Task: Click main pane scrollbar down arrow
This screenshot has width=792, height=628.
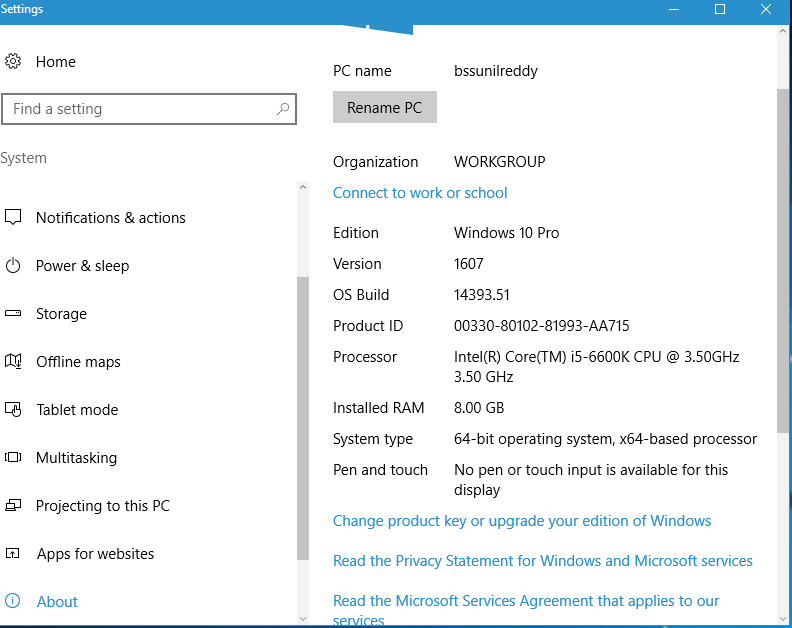Action: [783, 618]
